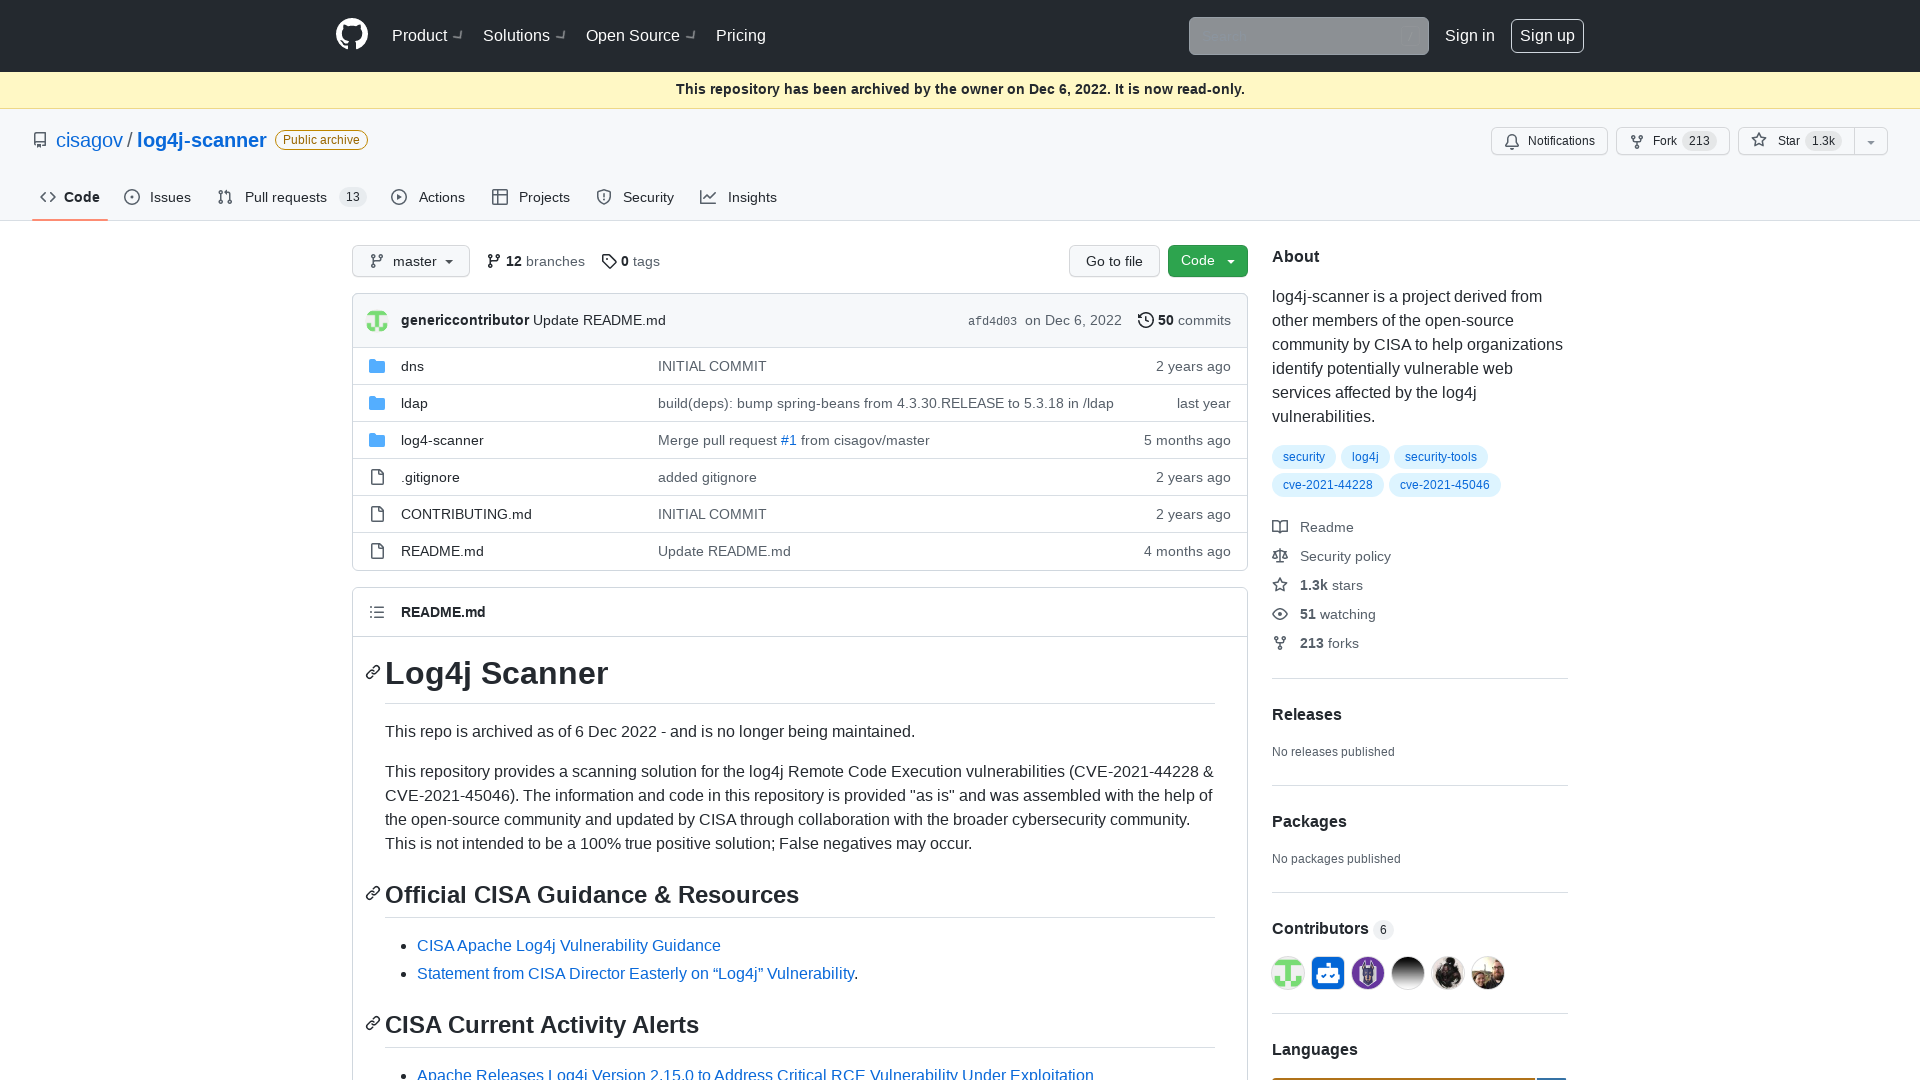Click the first contributor avatar
The image size is (1920, 1080).
tap(1288, 973)
